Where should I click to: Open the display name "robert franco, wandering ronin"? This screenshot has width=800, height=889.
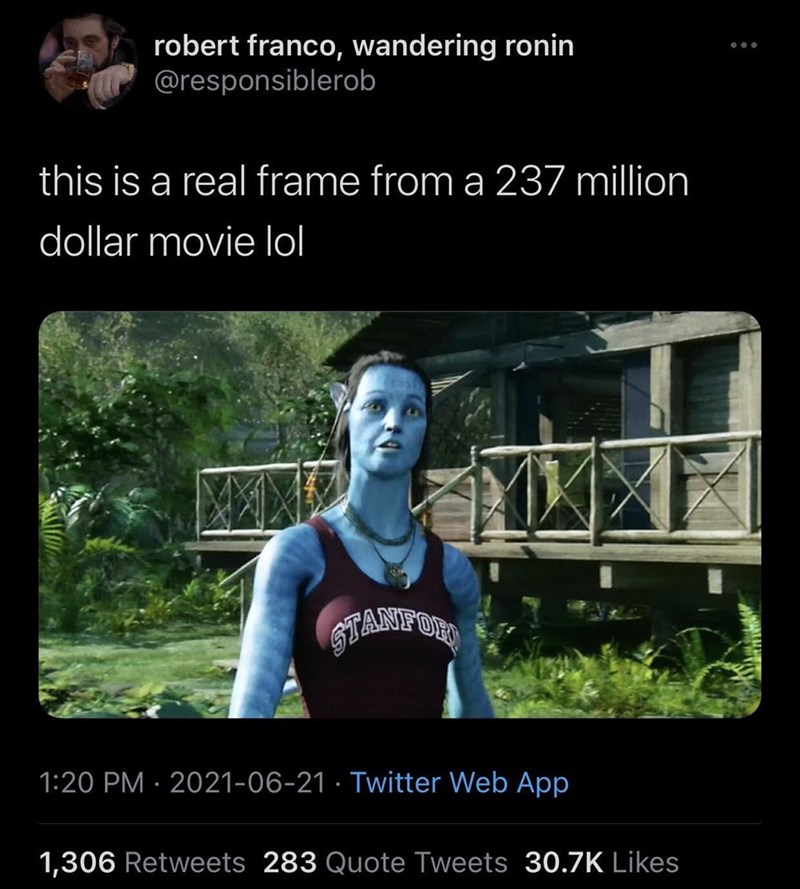coord(363,46)
